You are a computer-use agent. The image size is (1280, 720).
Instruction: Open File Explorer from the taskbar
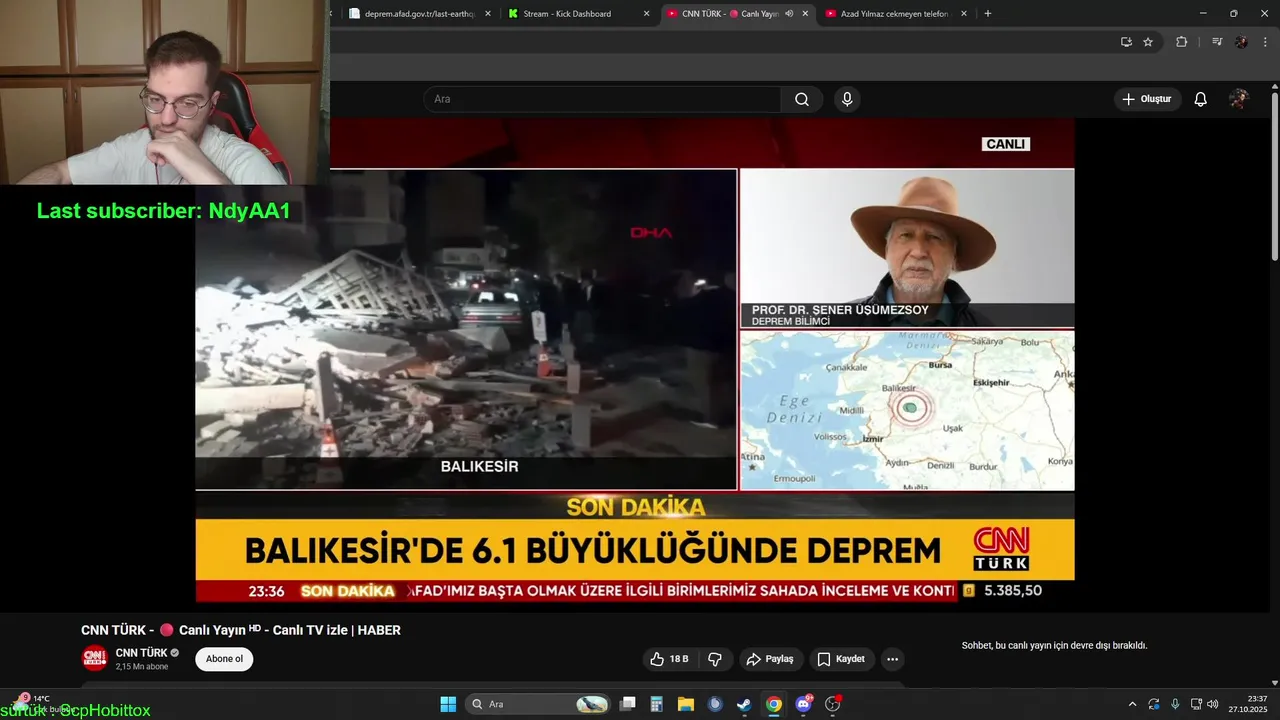[686, 704]
